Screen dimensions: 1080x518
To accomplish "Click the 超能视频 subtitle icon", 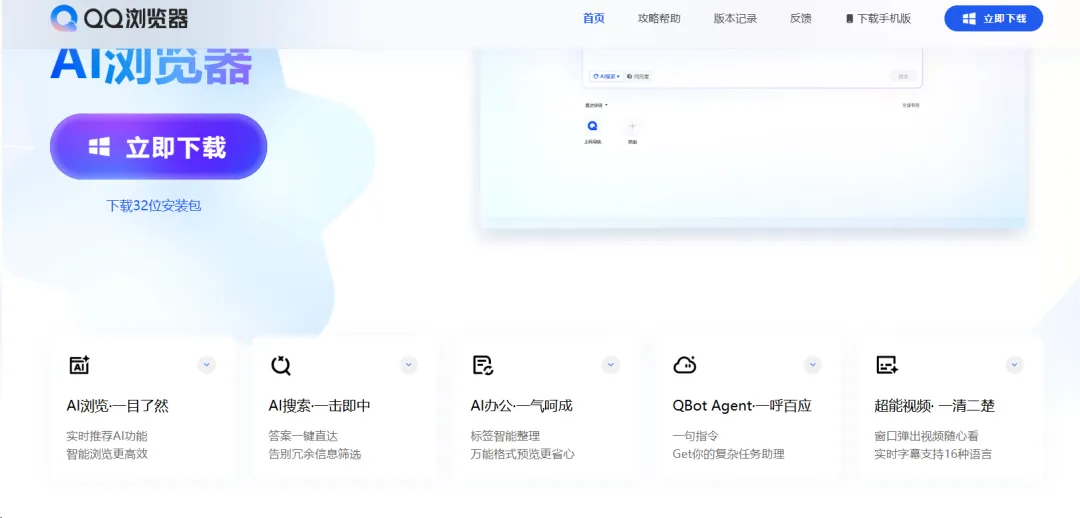I will coord(886,365).
